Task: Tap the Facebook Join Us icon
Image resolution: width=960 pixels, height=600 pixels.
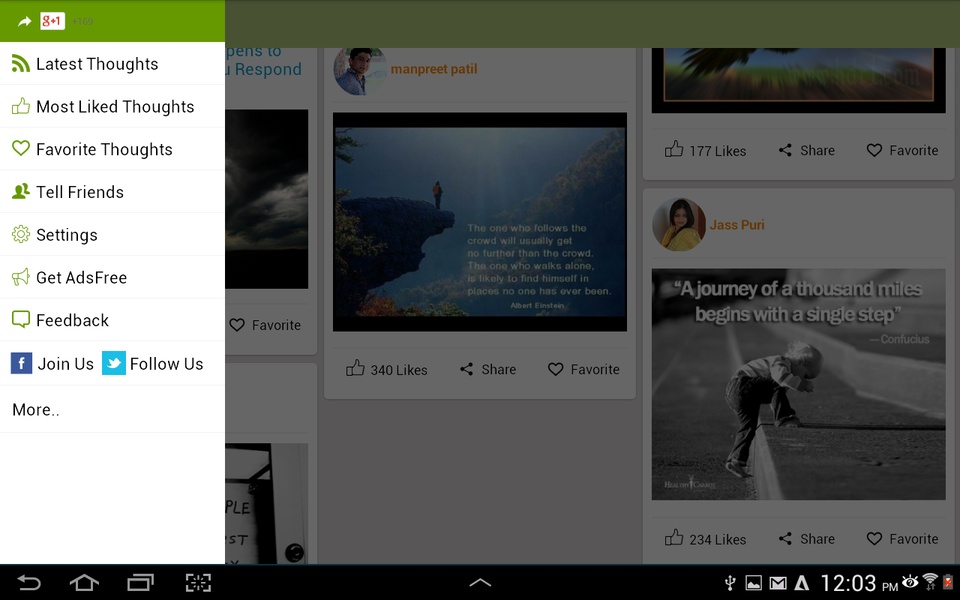Action: (x=21, y=363)
